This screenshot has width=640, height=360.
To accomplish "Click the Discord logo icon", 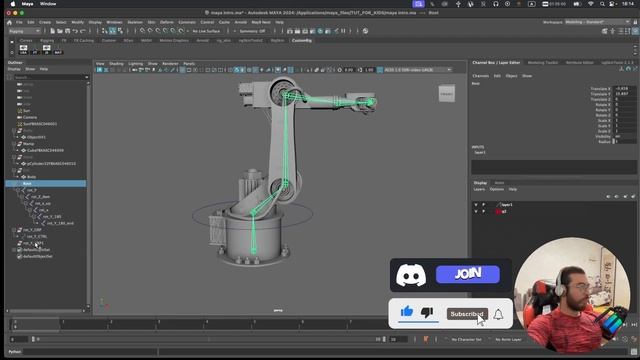I will tap(411, 275).
